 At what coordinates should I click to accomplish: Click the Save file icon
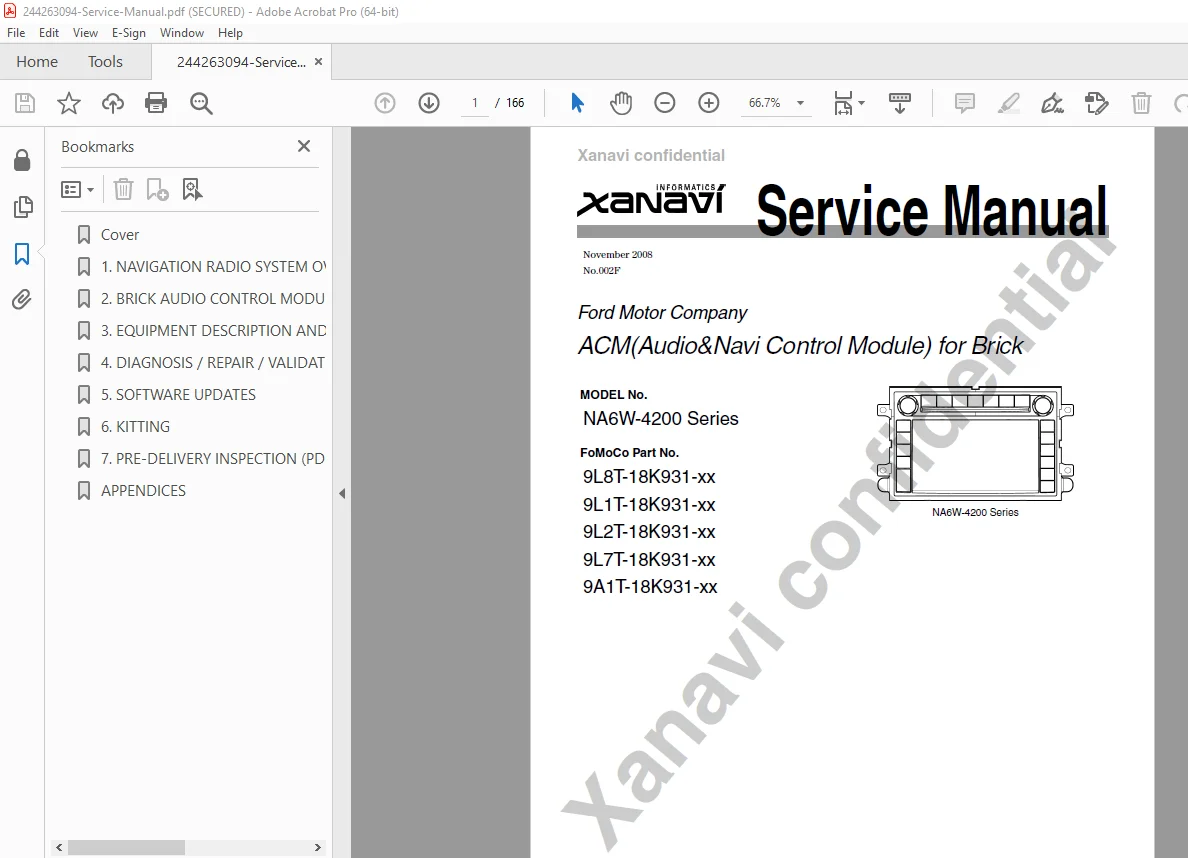(x=25, y=103)
